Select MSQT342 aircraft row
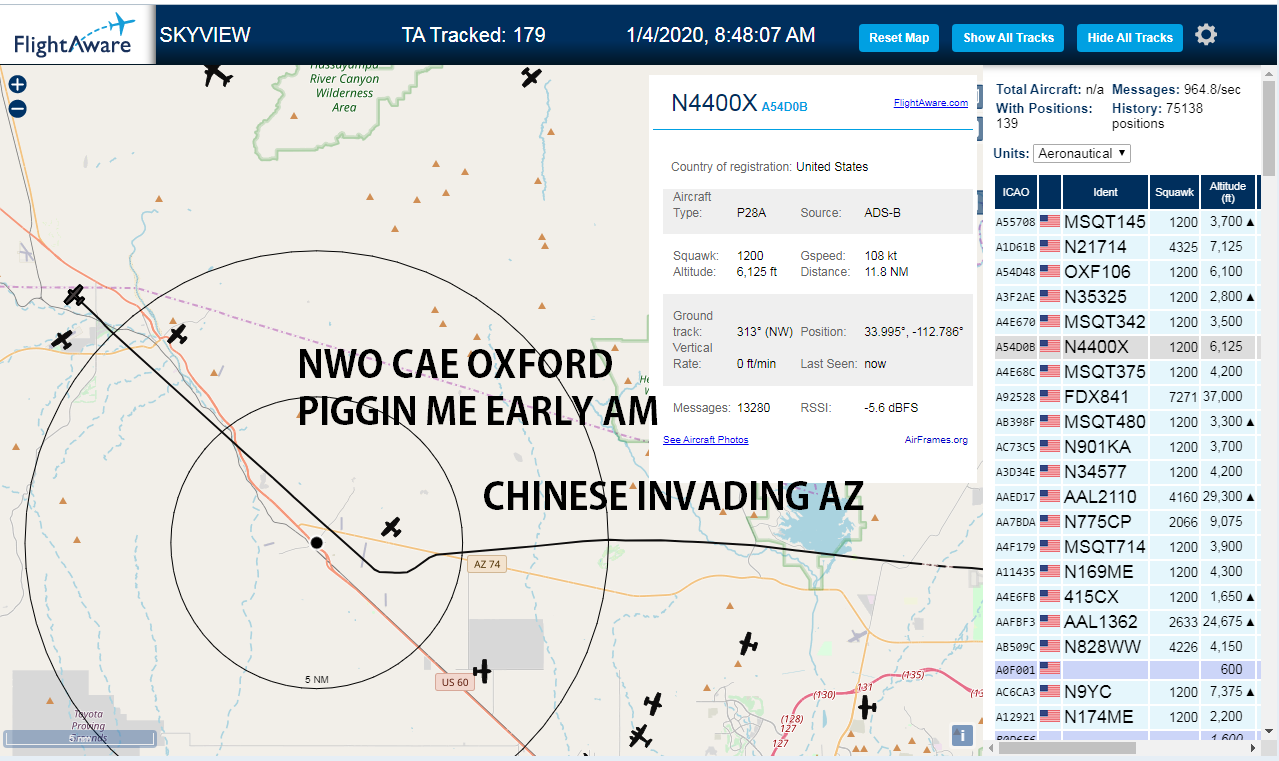Image resolution: width=1279 pixels, height=761 pixels. pos(1126,322)
